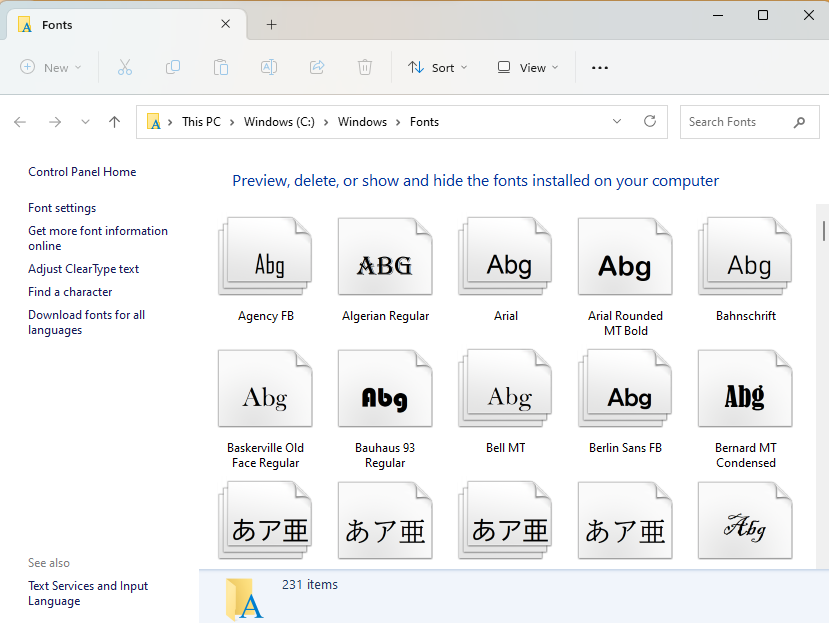
Task: Click the search magnifier icon
Action: pos(799,122)
